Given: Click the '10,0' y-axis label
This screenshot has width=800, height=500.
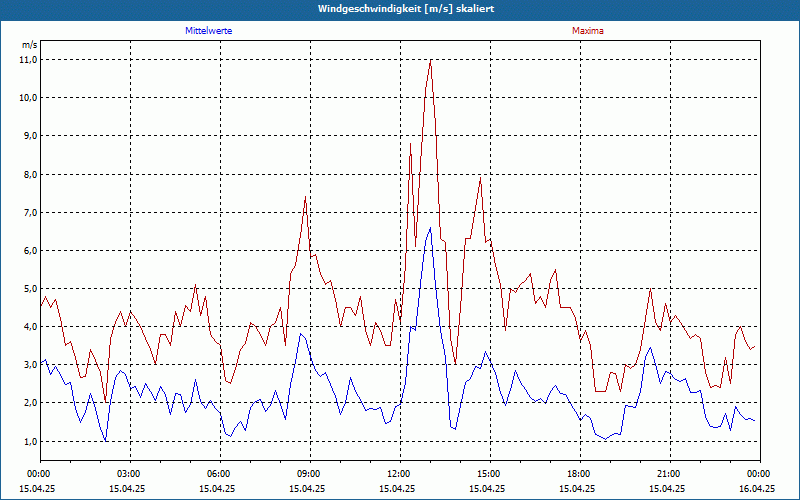Looking at the screenshot, I should (29, 97).
